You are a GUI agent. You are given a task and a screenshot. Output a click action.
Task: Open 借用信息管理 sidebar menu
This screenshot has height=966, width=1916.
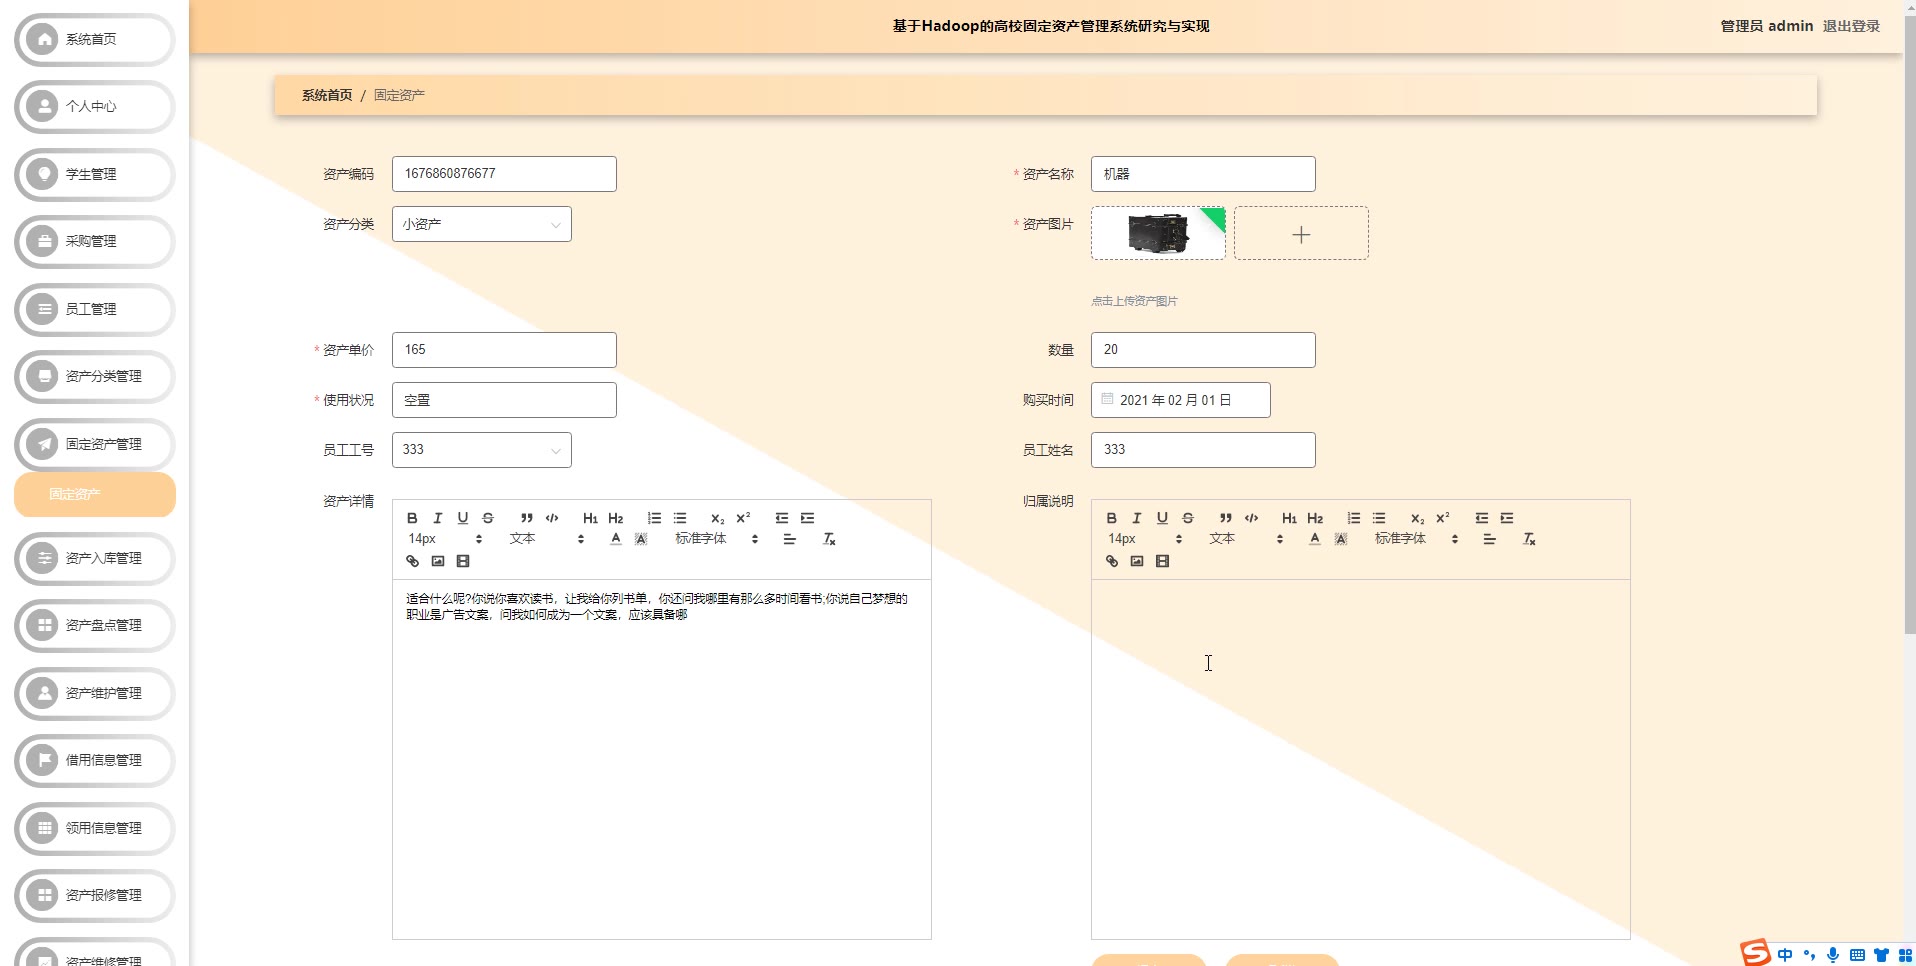click(95, 761)
